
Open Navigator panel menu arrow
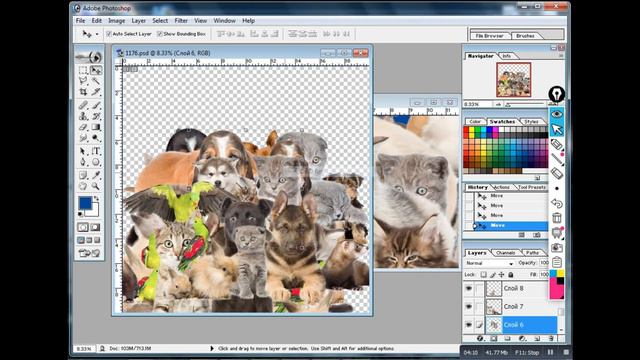561,56
